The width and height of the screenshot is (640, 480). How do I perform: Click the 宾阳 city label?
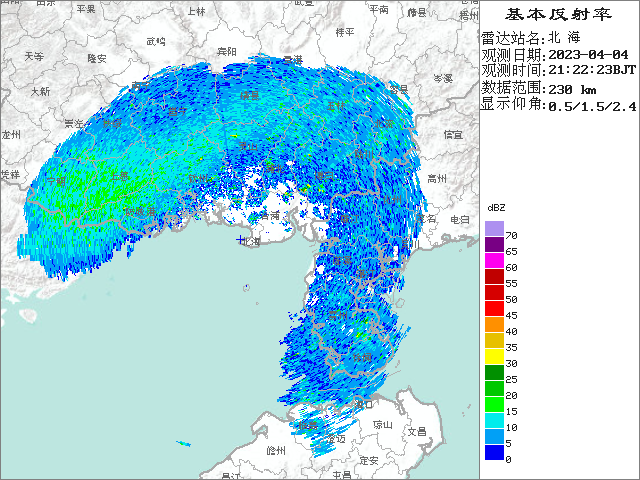(227, 51)
